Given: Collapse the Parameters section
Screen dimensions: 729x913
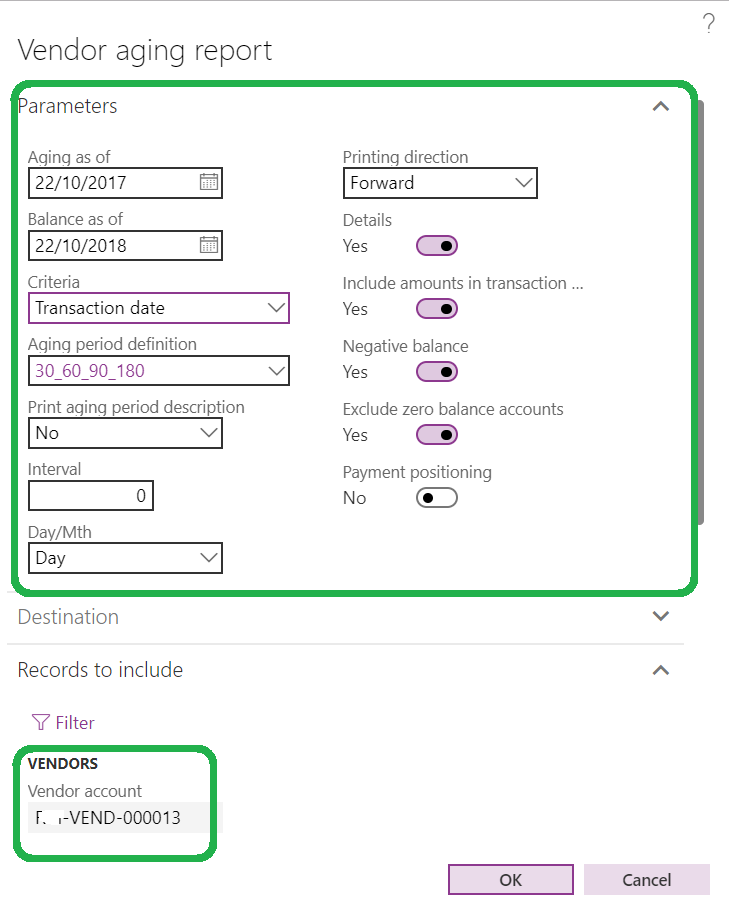Looking at the screenshot, I should (660, 106).
